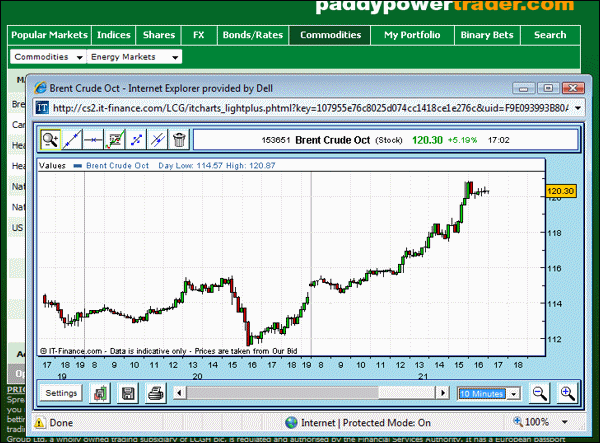Click the copy chart icon beside Settings
The image size is (600, 443).
point(100,393)
